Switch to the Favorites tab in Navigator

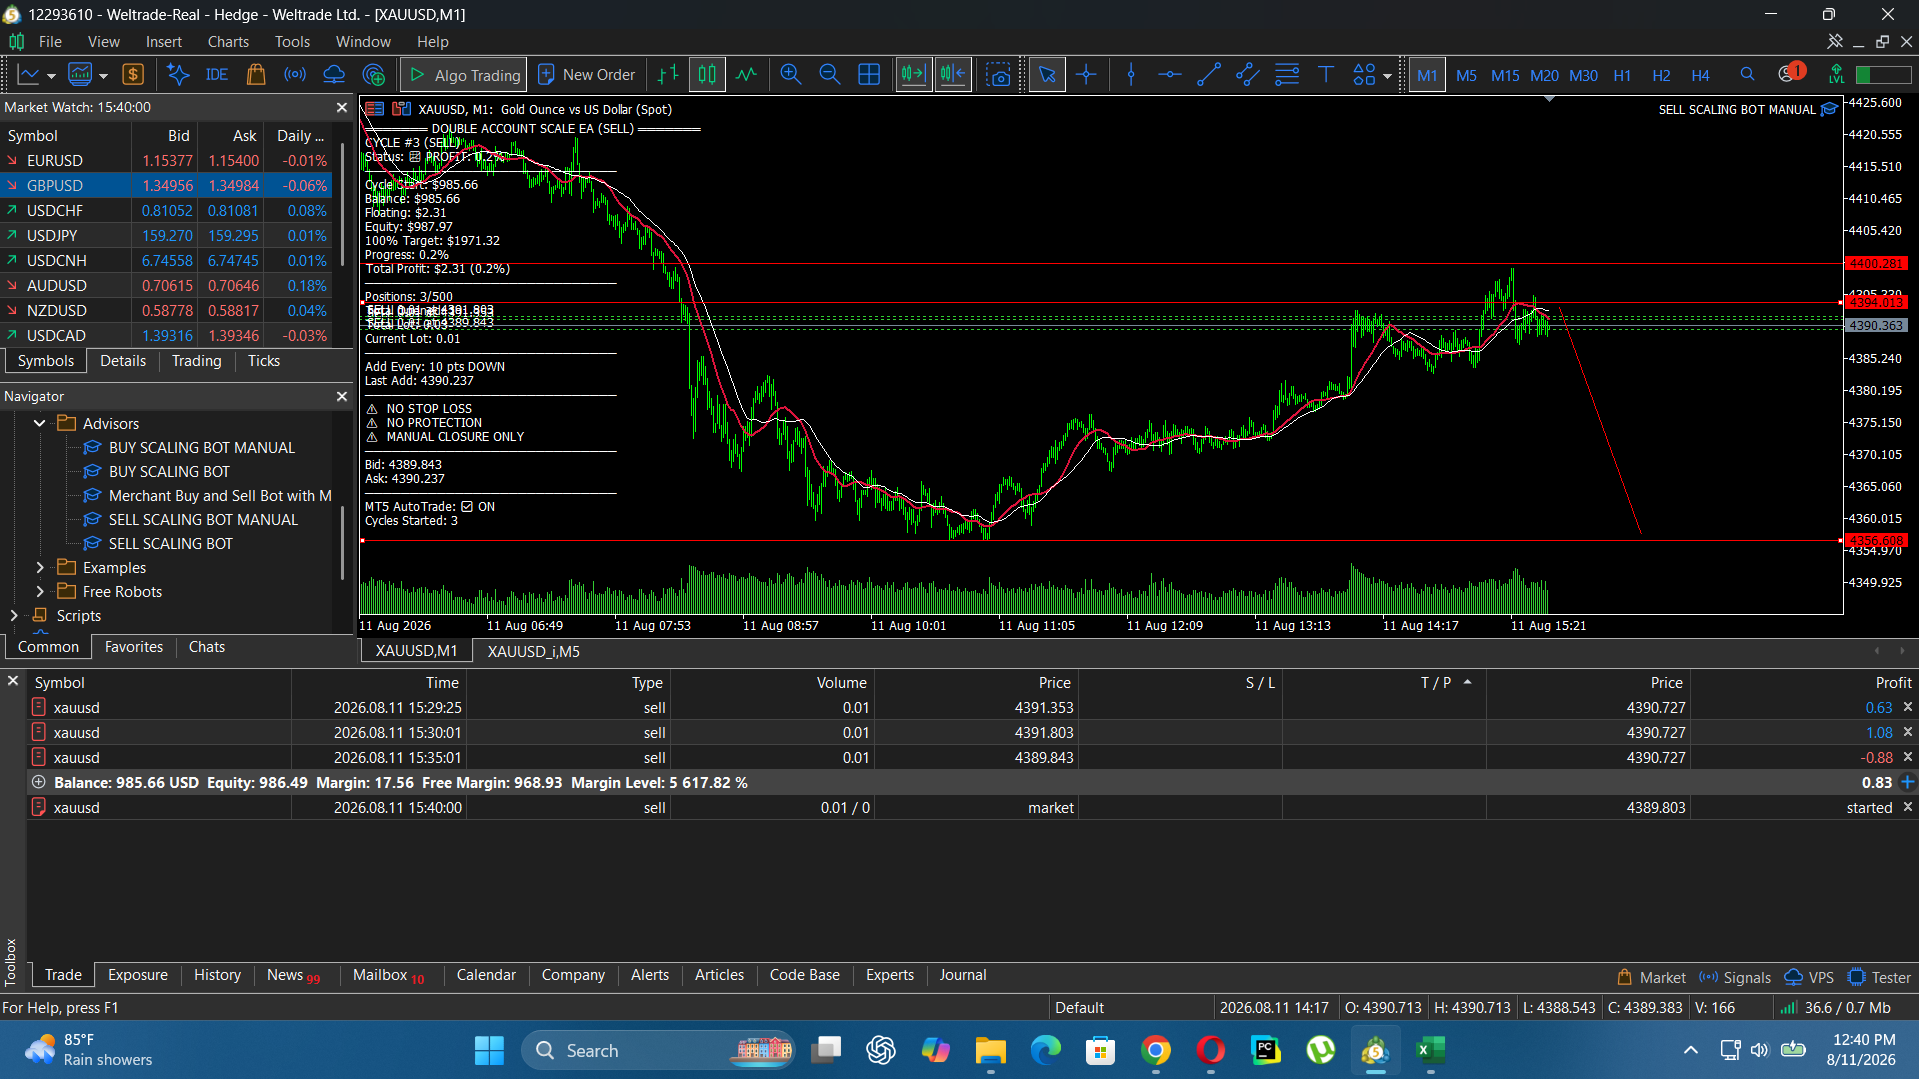134,647
